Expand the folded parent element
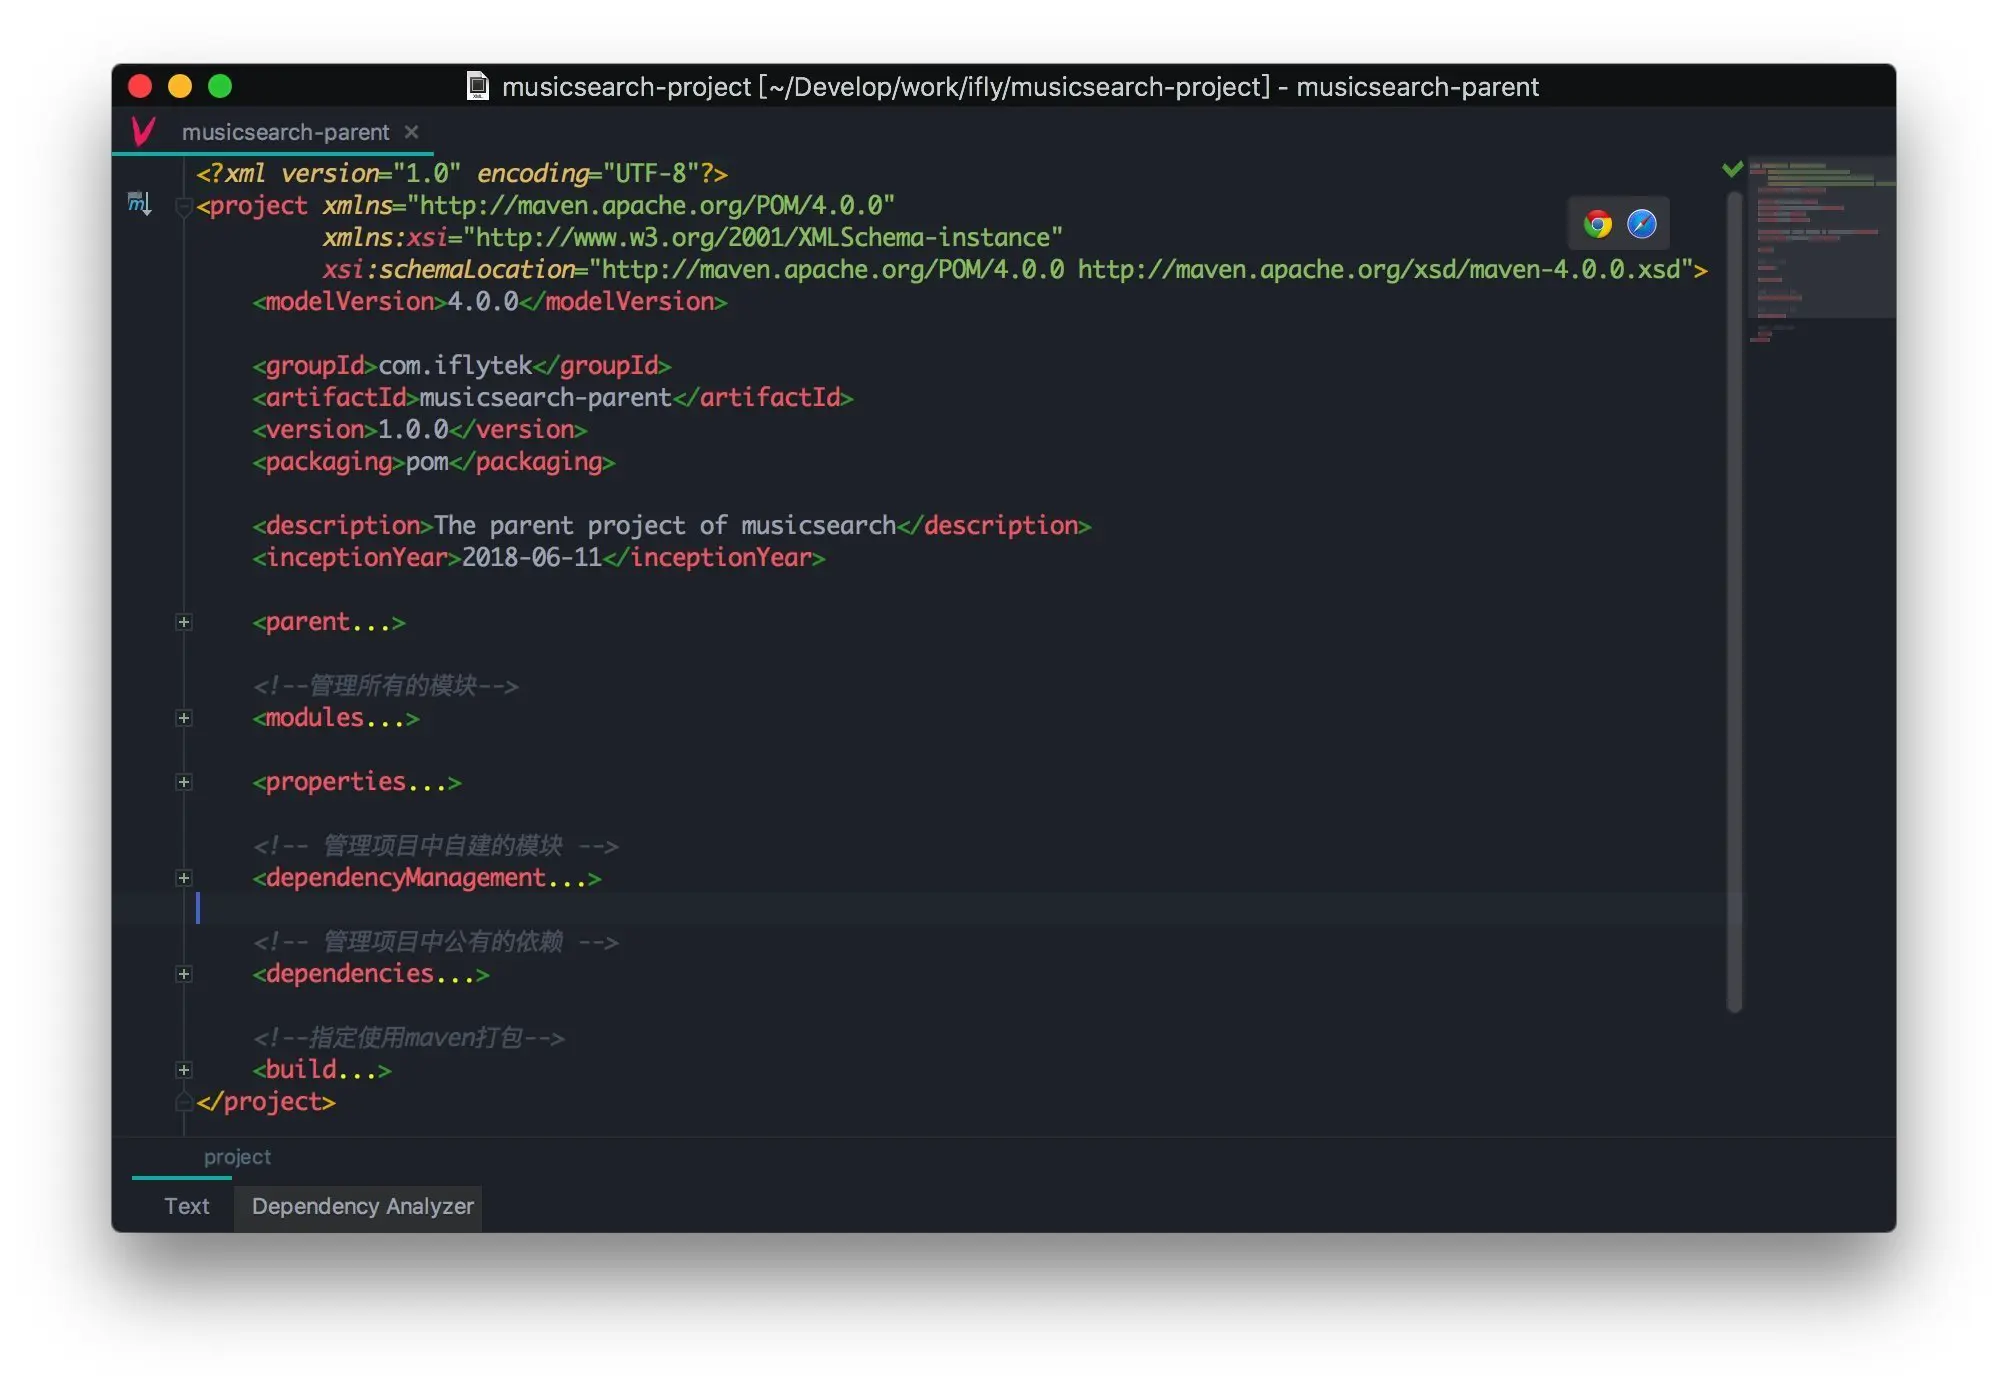 (184, 622)
